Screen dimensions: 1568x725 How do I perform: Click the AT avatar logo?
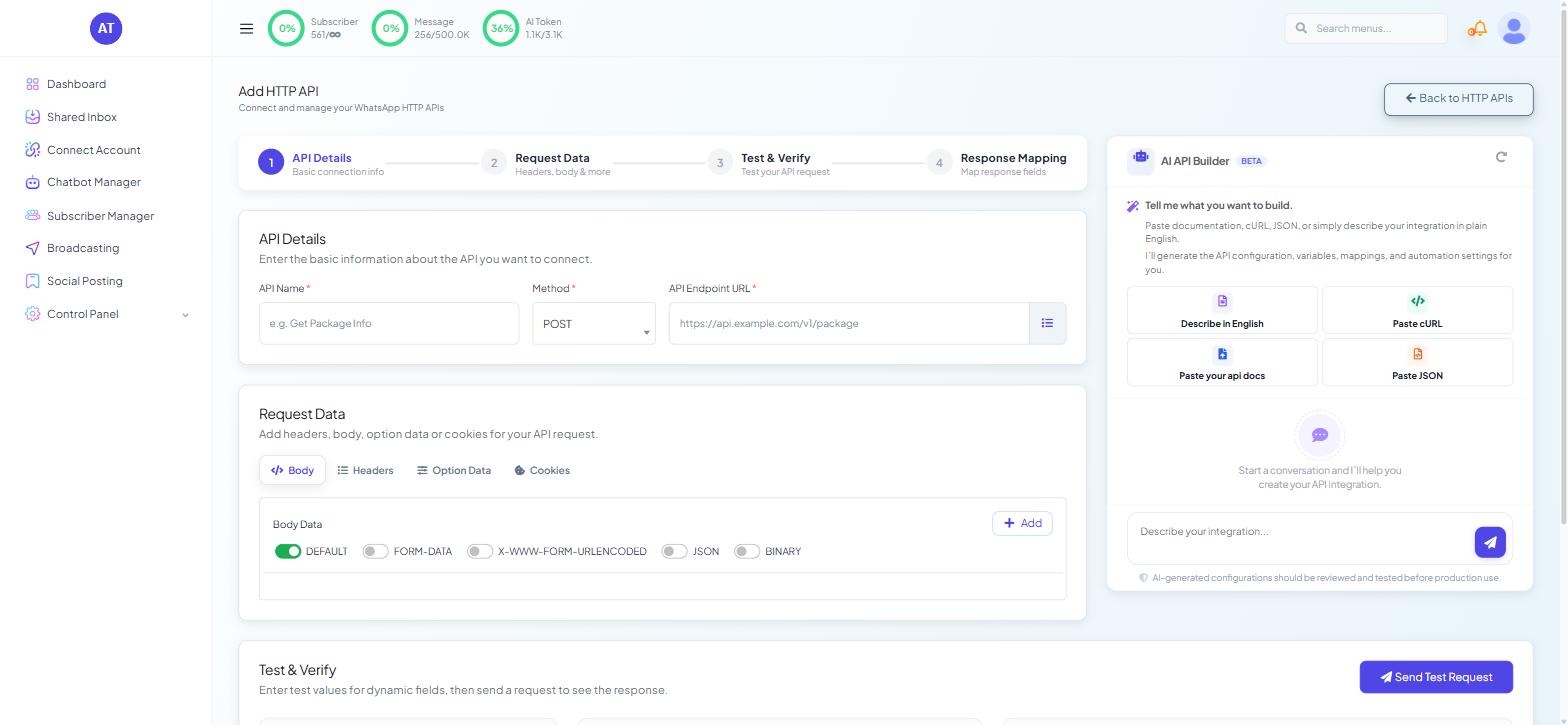tap(106, 29)
